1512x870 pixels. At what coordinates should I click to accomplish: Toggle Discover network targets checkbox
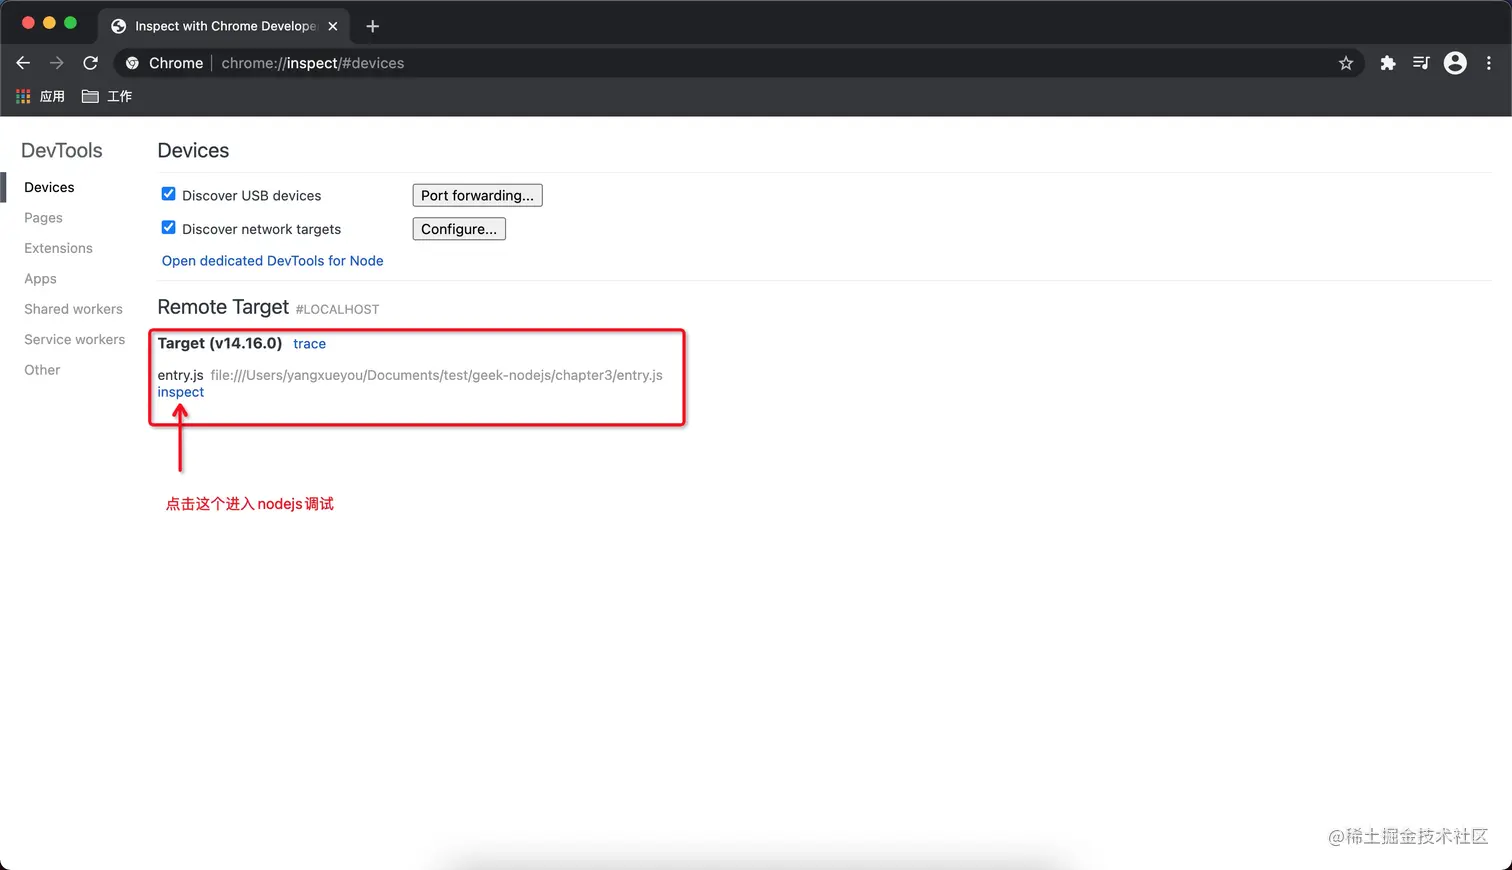169,228
